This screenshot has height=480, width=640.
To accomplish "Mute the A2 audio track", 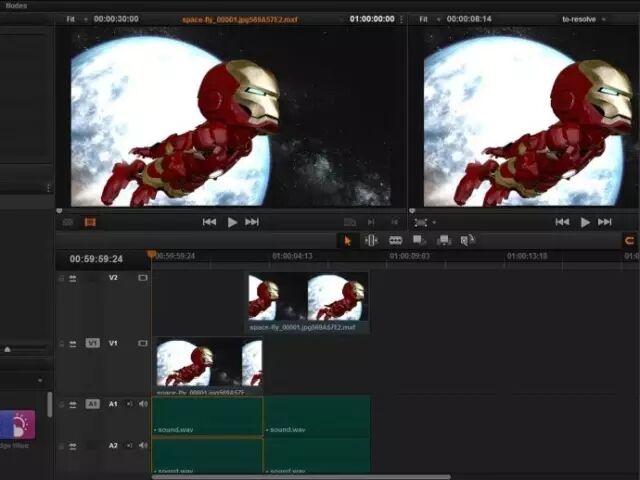I will click(143, 445).
